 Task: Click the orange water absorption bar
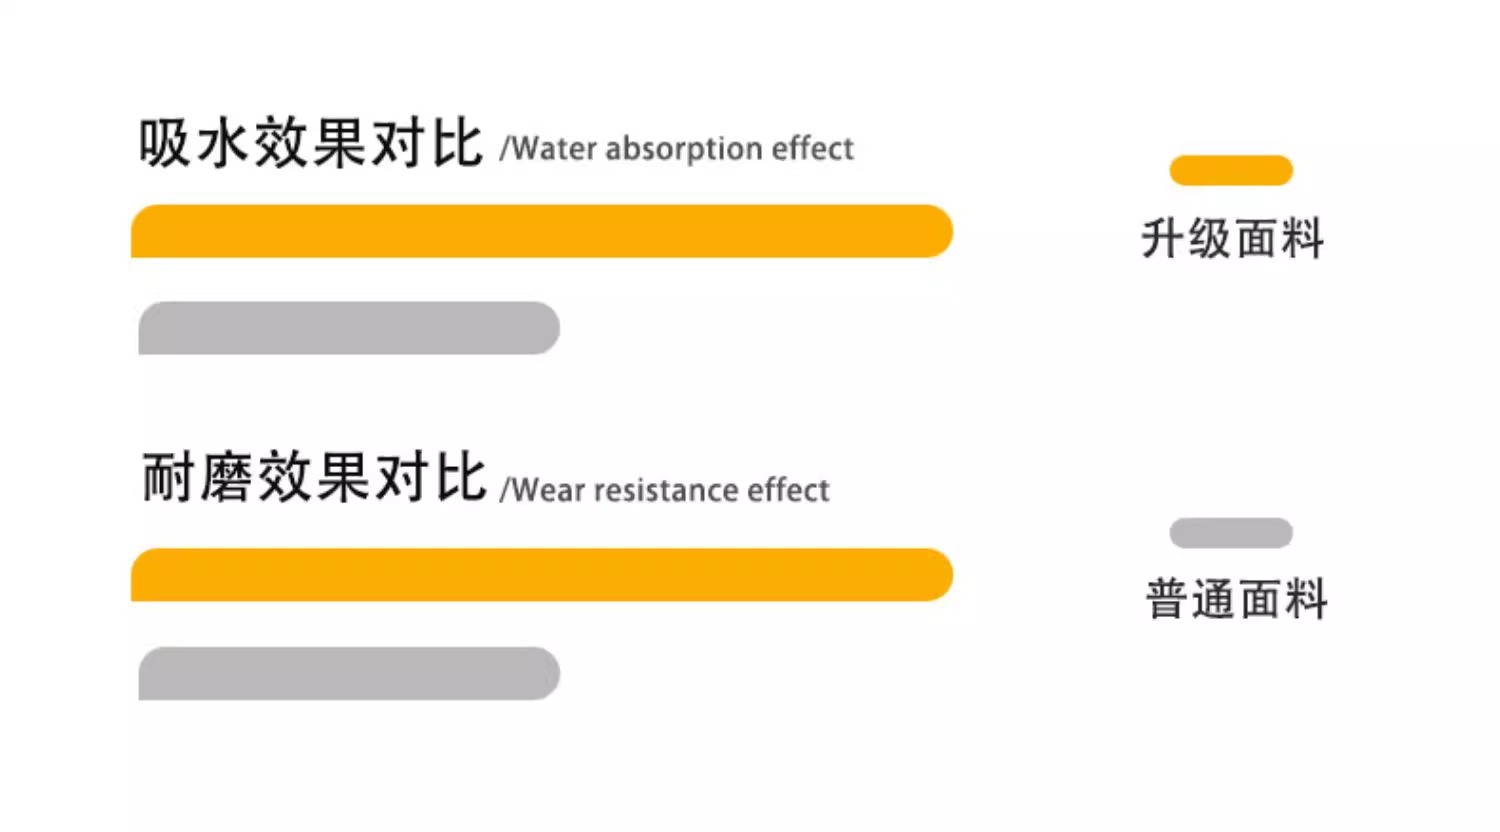[x=541, y=231]
